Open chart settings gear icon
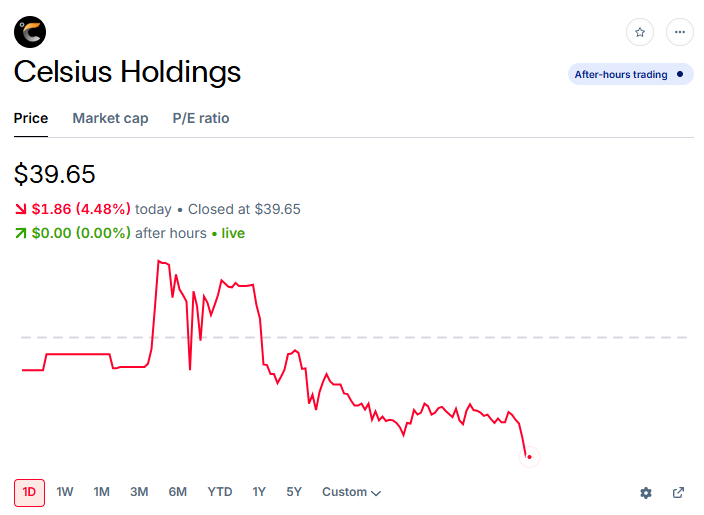The image size is (704, 515). click(x=646, y=493)
